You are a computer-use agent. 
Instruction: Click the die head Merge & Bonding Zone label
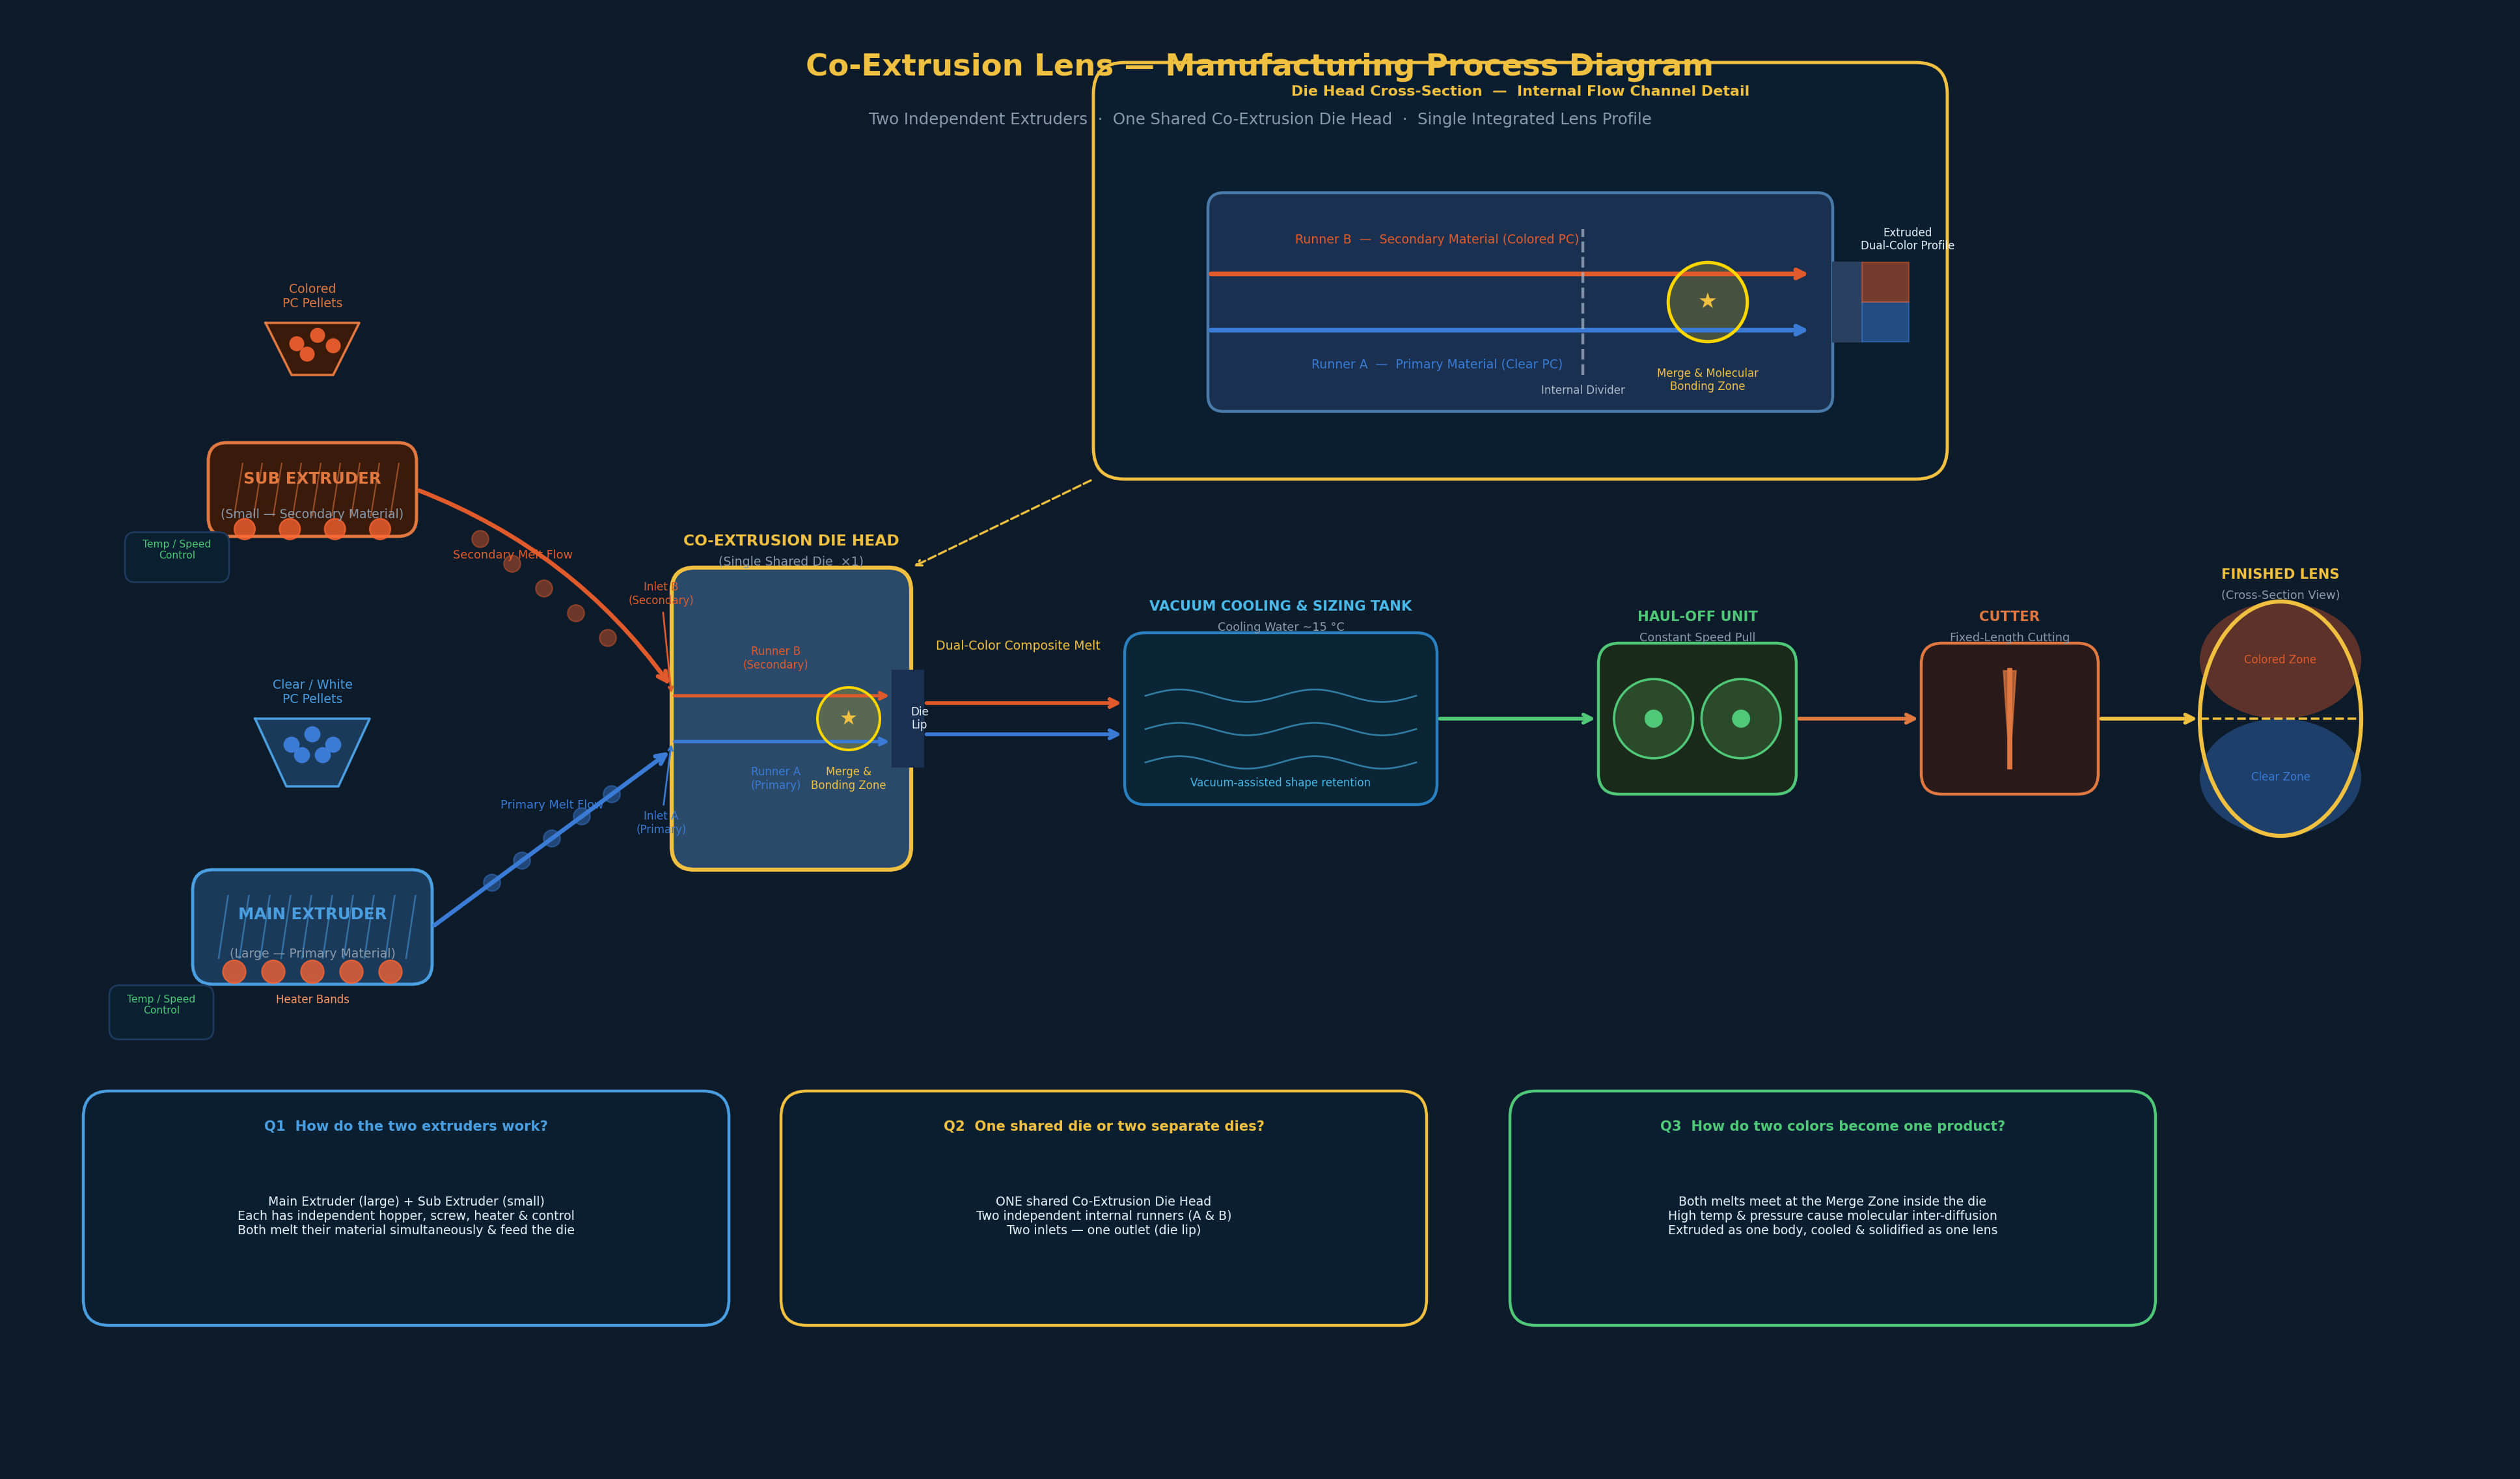coord(848,778)
